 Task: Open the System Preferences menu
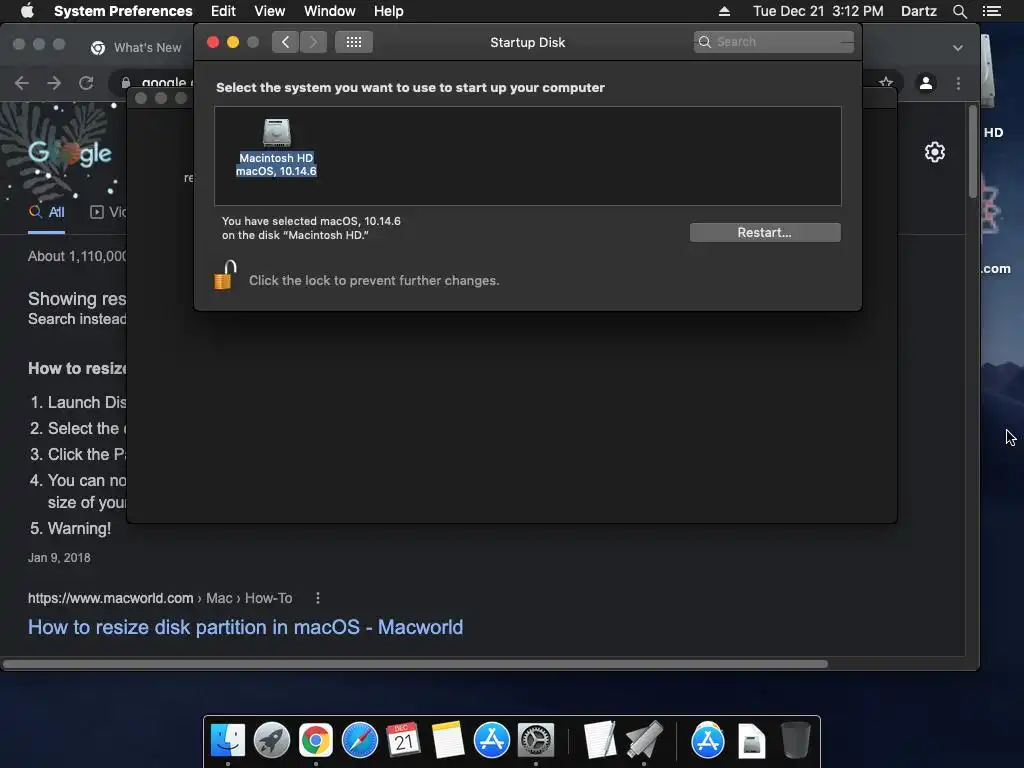coord(123,11)
